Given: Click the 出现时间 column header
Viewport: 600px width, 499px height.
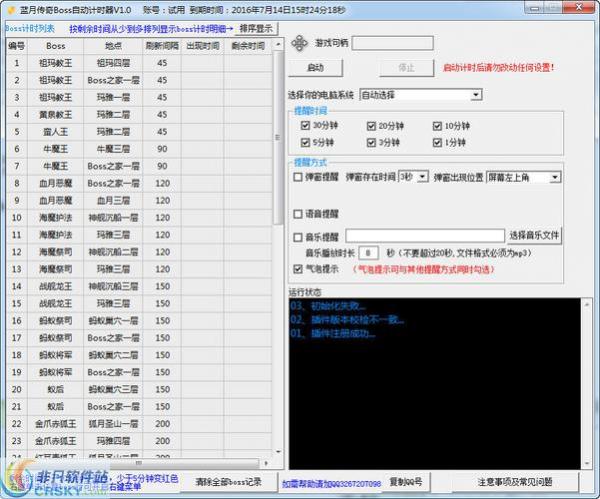Looking at the screenshot, I should (203, 46).
